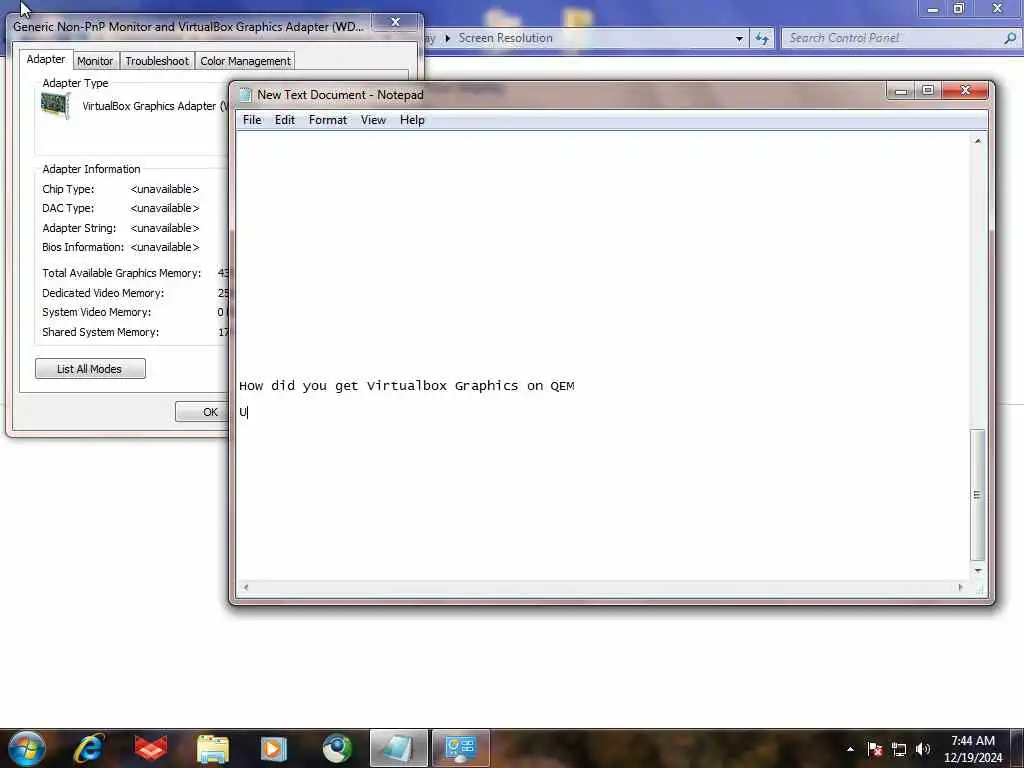Image resolution: width=1024 pixels, height=768 pixels.
Task: Launch Internet Explorer from taskbar
Action: pos(88,748)
